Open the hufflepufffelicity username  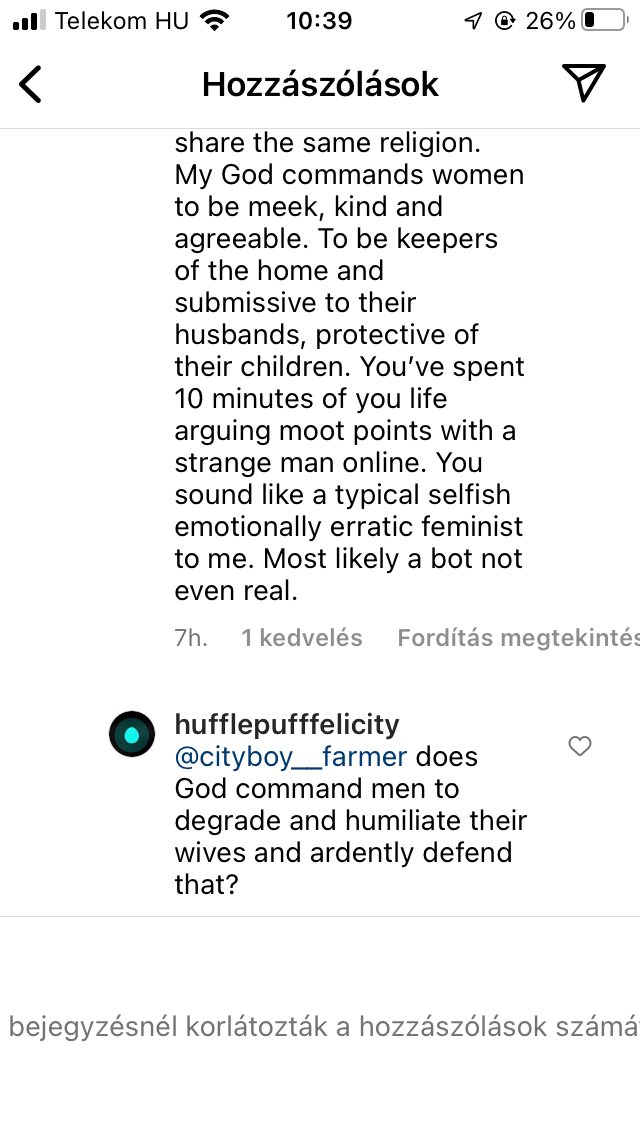[287, 724]
